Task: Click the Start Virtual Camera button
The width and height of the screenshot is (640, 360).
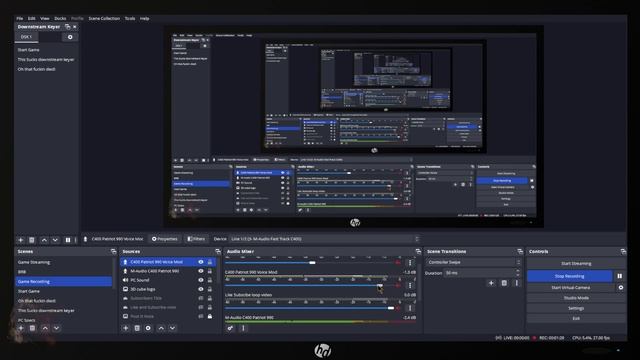Action: click(571, 288)
